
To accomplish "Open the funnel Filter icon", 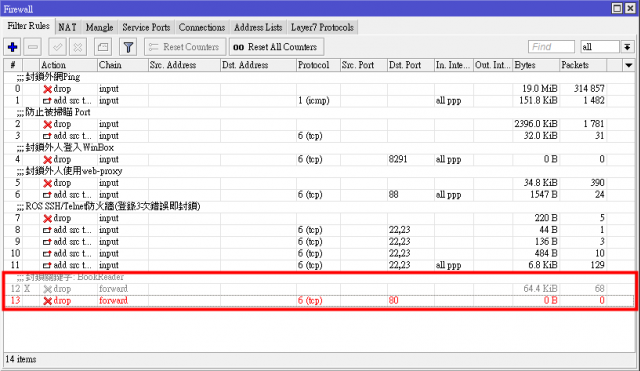I will (128, 47).
